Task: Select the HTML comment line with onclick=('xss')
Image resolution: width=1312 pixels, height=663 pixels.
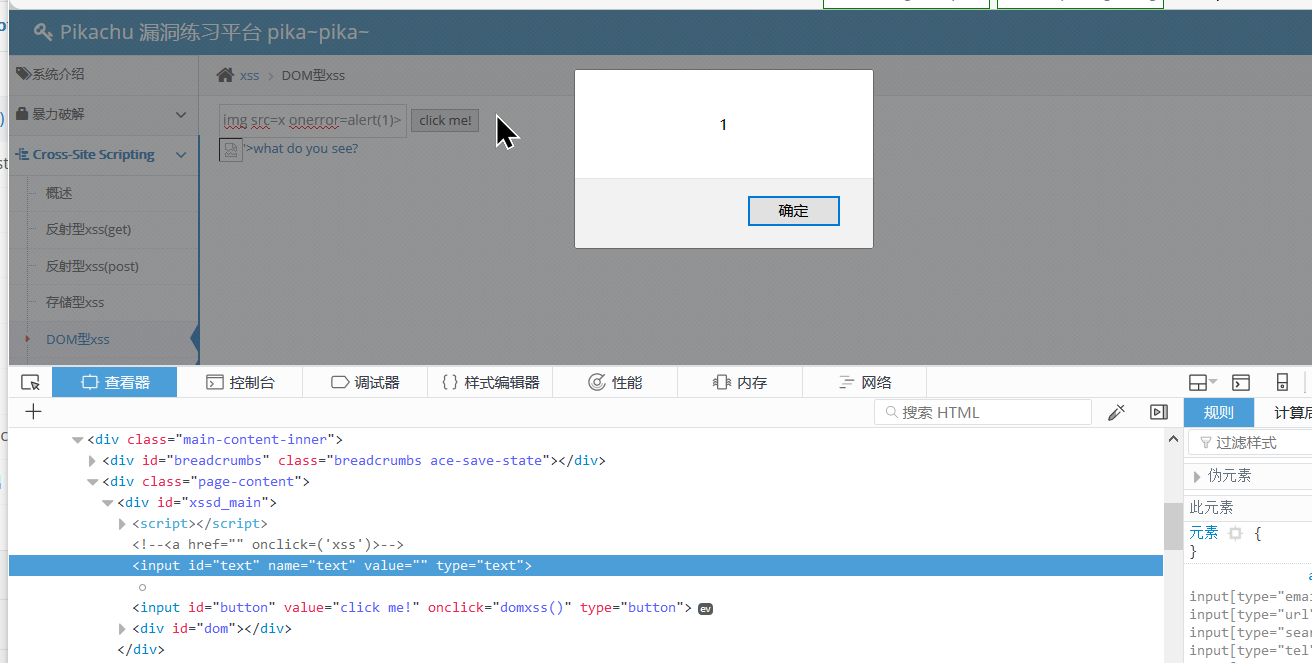Action: click(x=267, y=545)
